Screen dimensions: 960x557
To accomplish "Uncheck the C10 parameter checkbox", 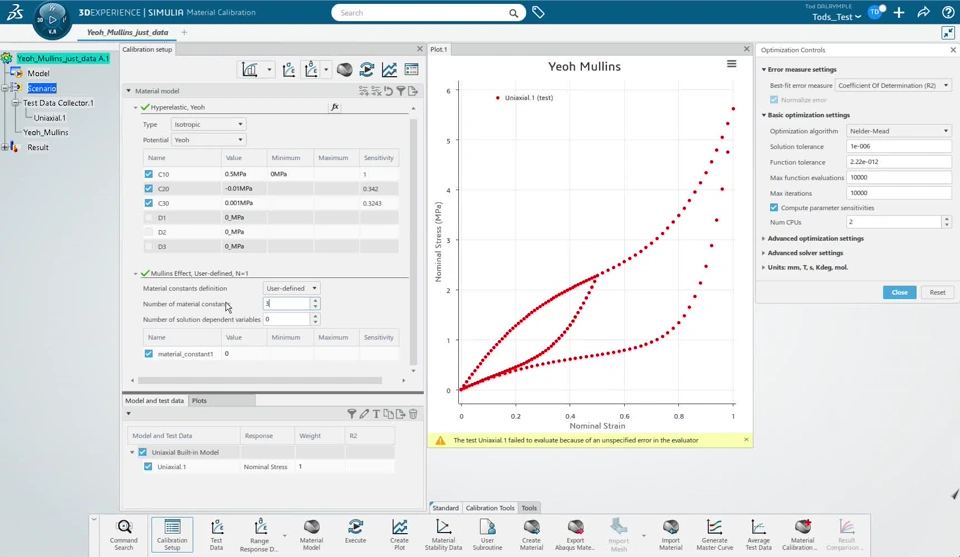I will [148, 174].
